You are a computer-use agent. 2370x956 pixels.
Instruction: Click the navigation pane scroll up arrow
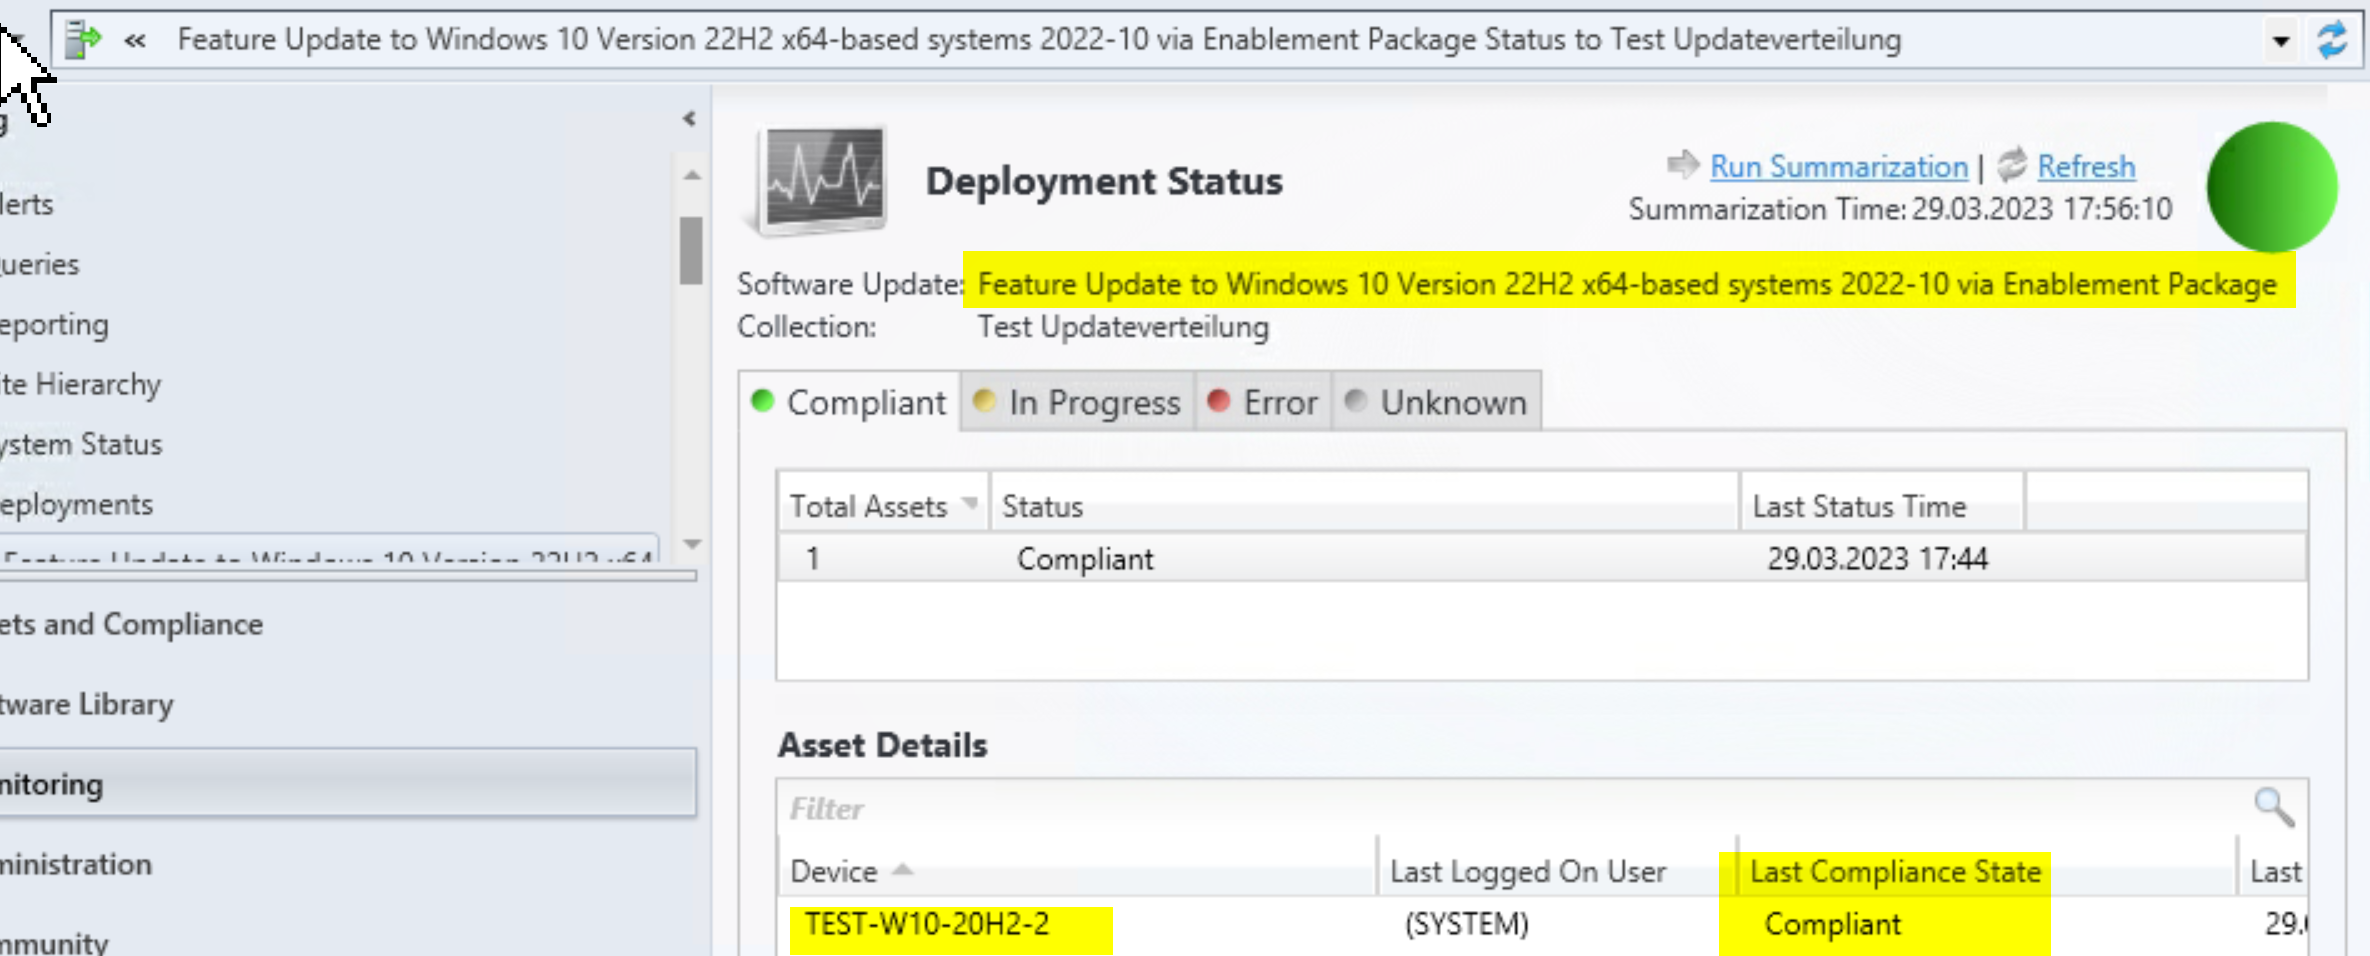[x=691, y=175]
